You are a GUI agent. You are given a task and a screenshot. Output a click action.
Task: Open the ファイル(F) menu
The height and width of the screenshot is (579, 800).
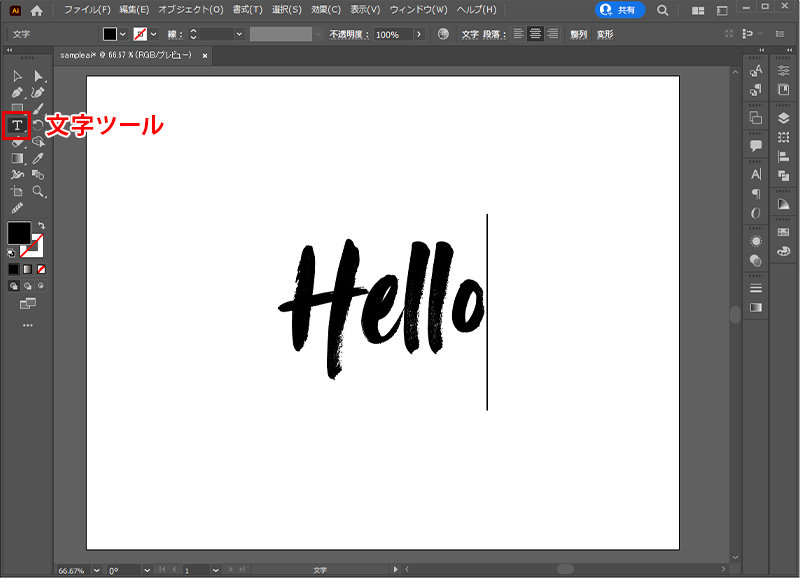click(87, 10)
